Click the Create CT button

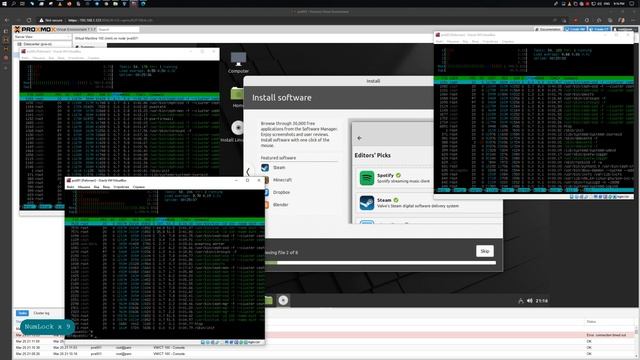point(599,29)
